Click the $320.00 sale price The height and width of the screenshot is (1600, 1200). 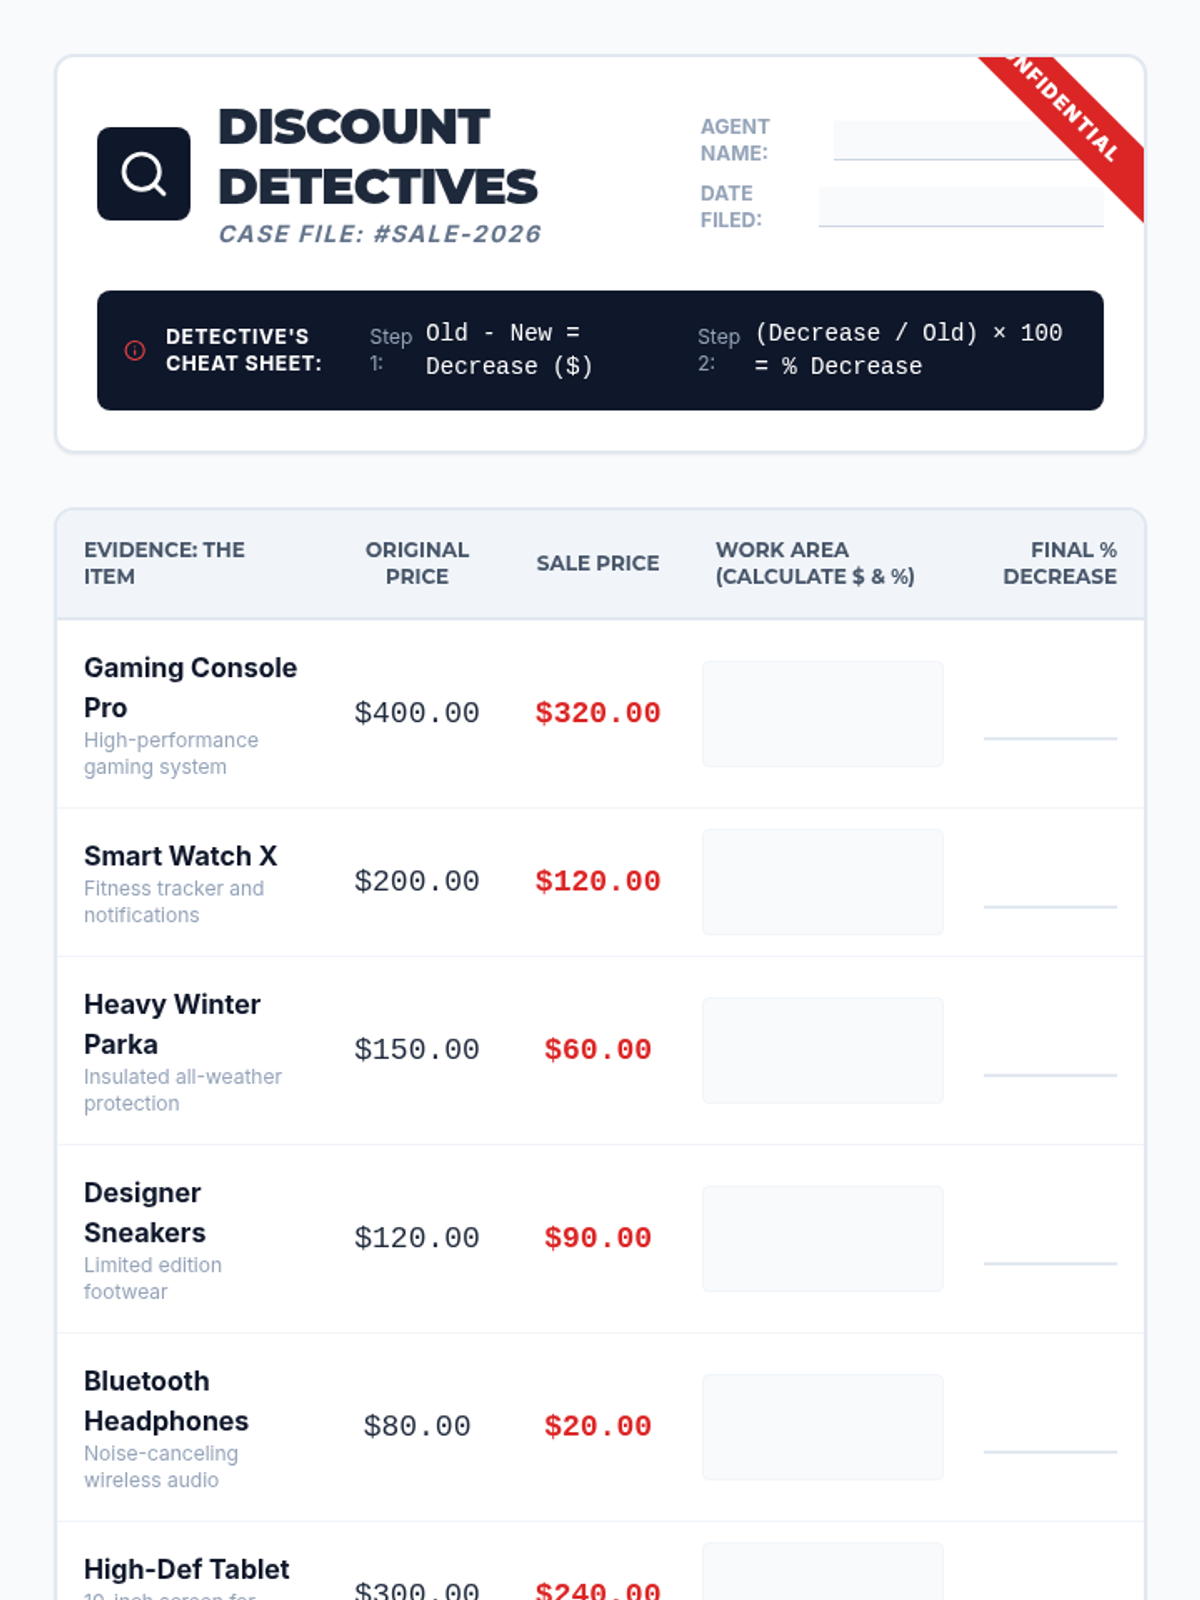click(597, 713)
